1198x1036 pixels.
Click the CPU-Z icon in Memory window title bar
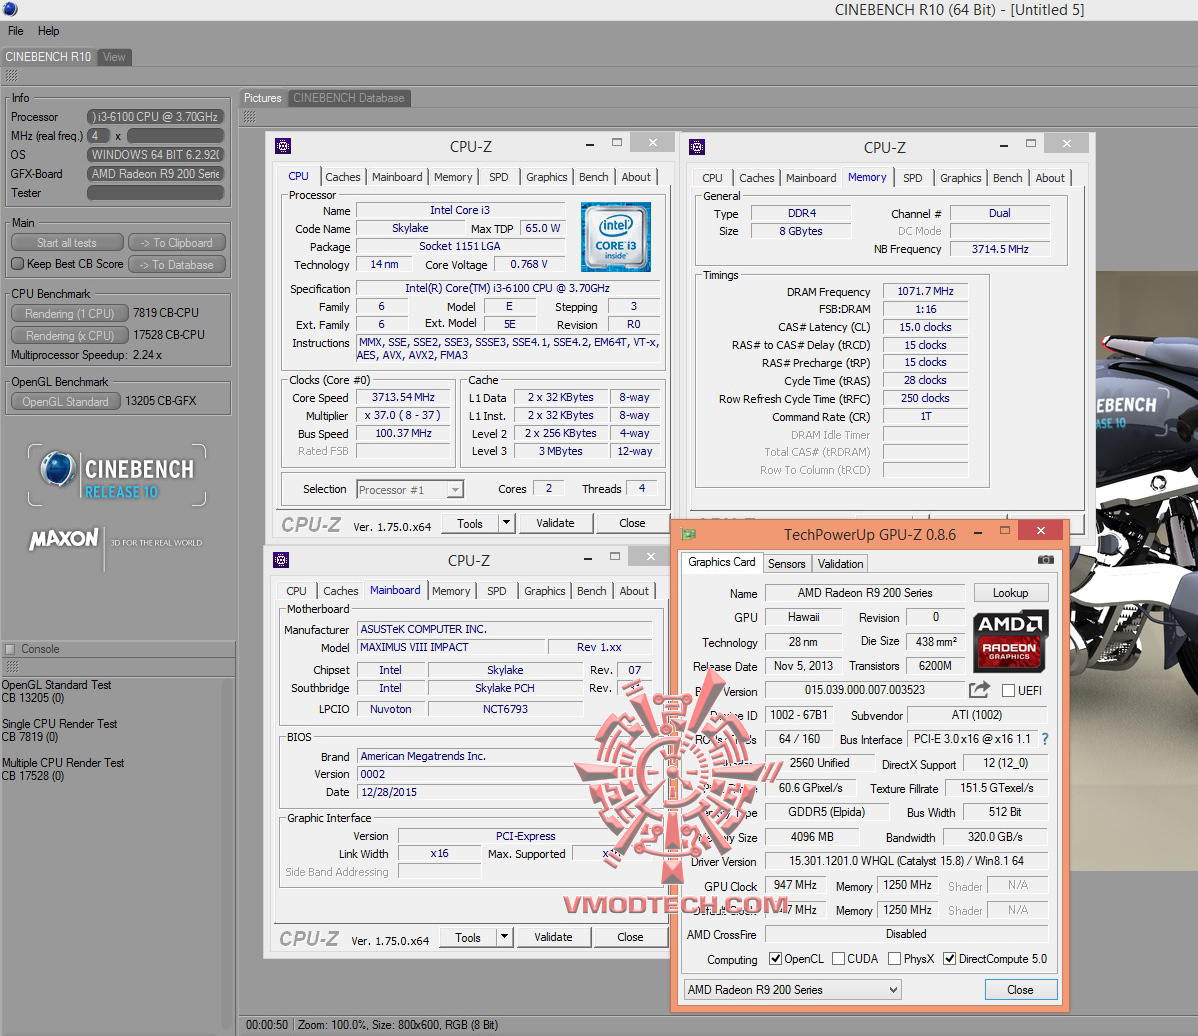click(x=699, y=146)
